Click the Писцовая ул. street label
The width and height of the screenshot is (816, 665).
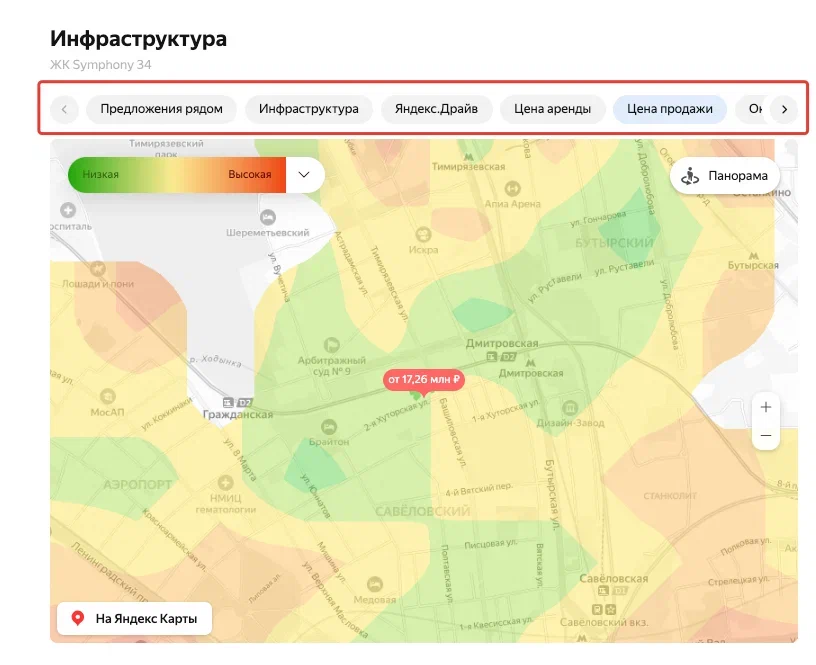491,544
